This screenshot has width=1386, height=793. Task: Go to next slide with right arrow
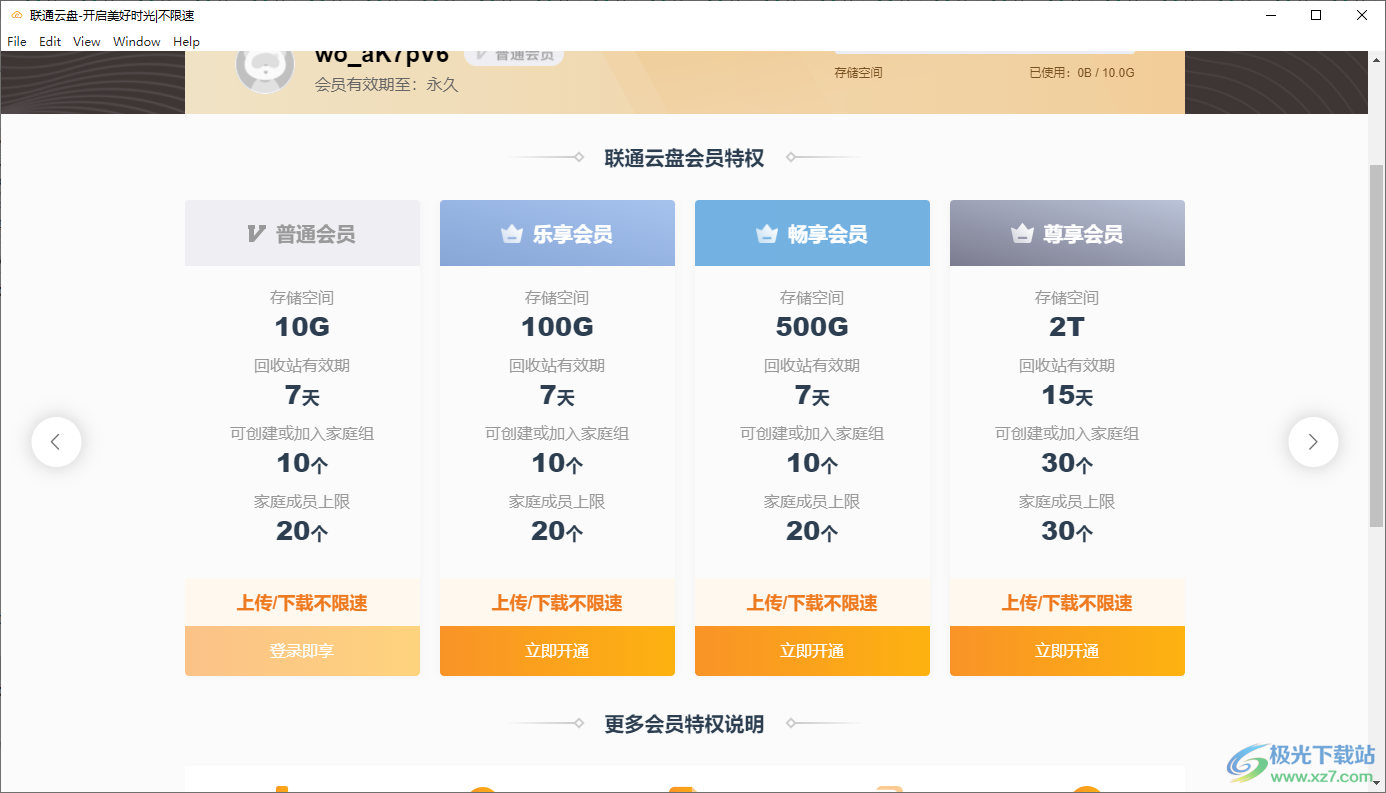click(x=1313, y=442)
